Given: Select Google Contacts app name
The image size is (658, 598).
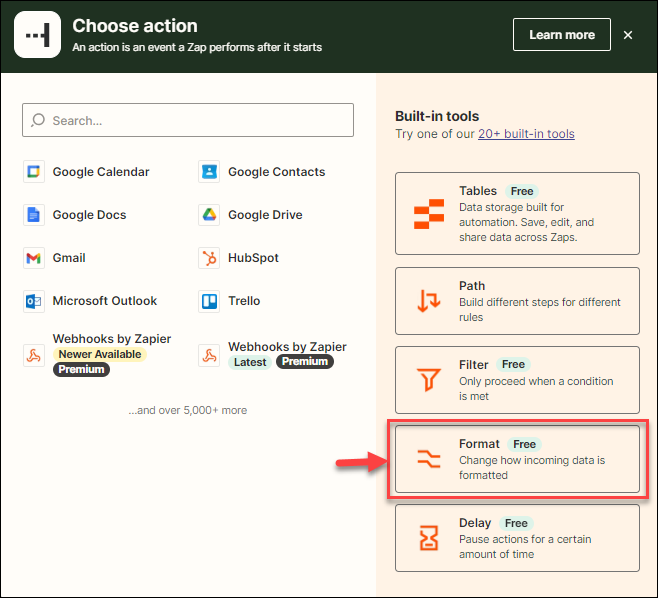Looking at the screenshot, I should coord(277,172).
